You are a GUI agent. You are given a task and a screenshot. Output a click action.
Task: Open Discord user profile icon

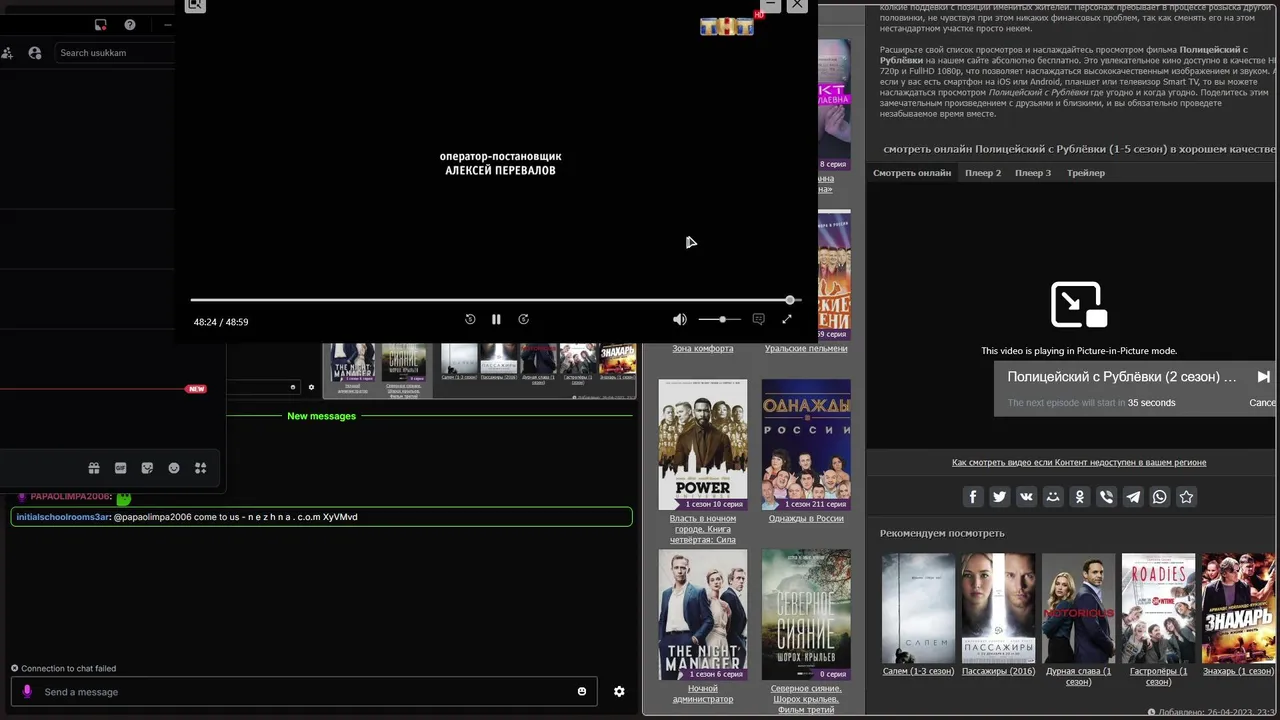click(35, 53)
